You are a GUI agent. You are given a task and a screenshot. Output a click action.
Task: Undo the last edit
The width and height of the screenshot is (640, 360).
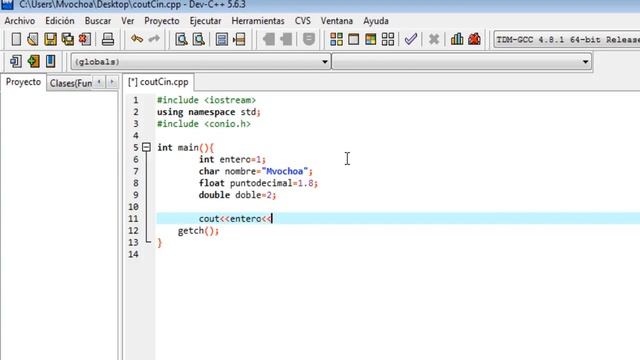[x=137, y=39]
